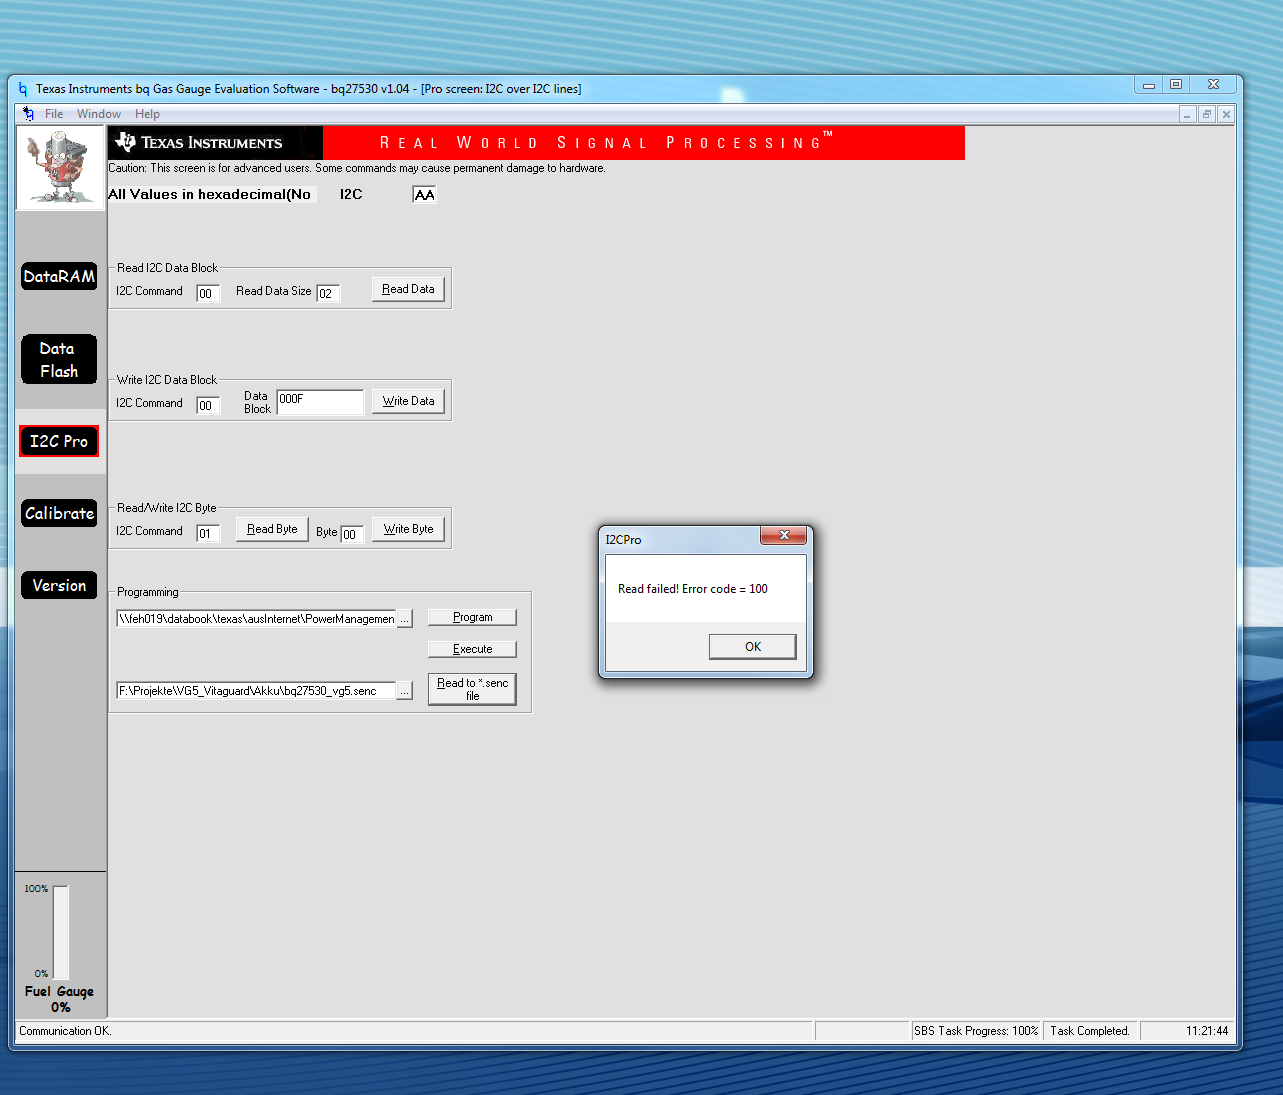Image resolution: width=1283 pixels, height=1095 pixels.
Task: Click the bq app icon in title bar
Action: [x=23, y=89]
